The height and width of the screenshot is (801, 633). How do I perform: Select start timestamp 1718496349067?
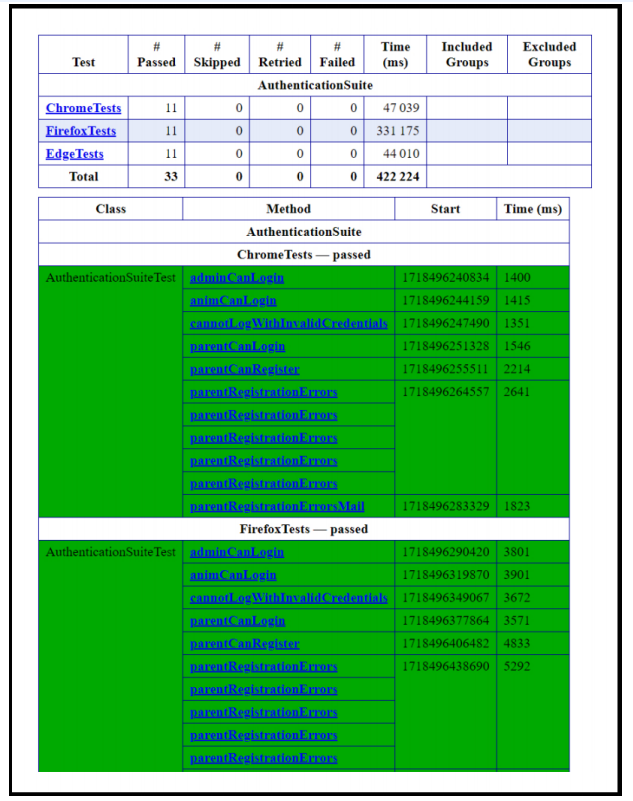coord(446,598)
